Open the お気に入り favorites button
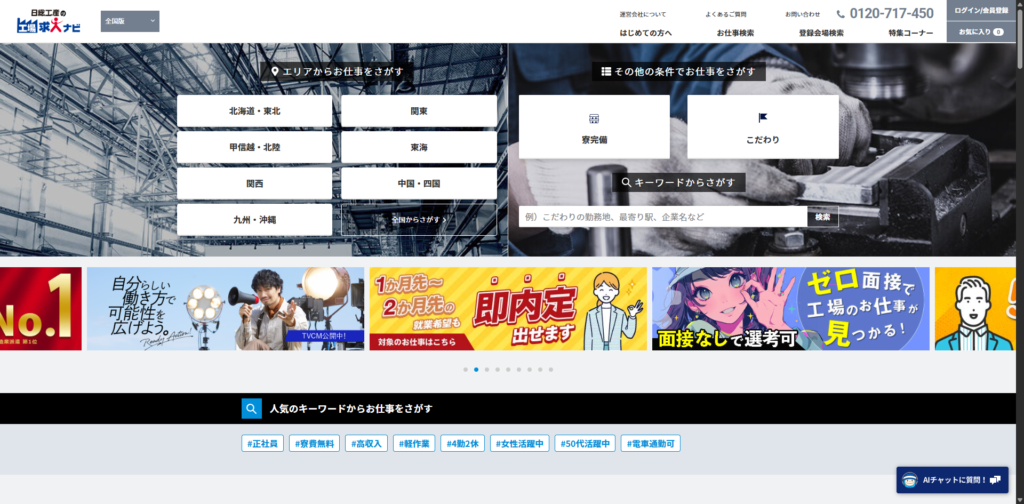The width and height of the screenshot is (1024, 504). [981, 32]
